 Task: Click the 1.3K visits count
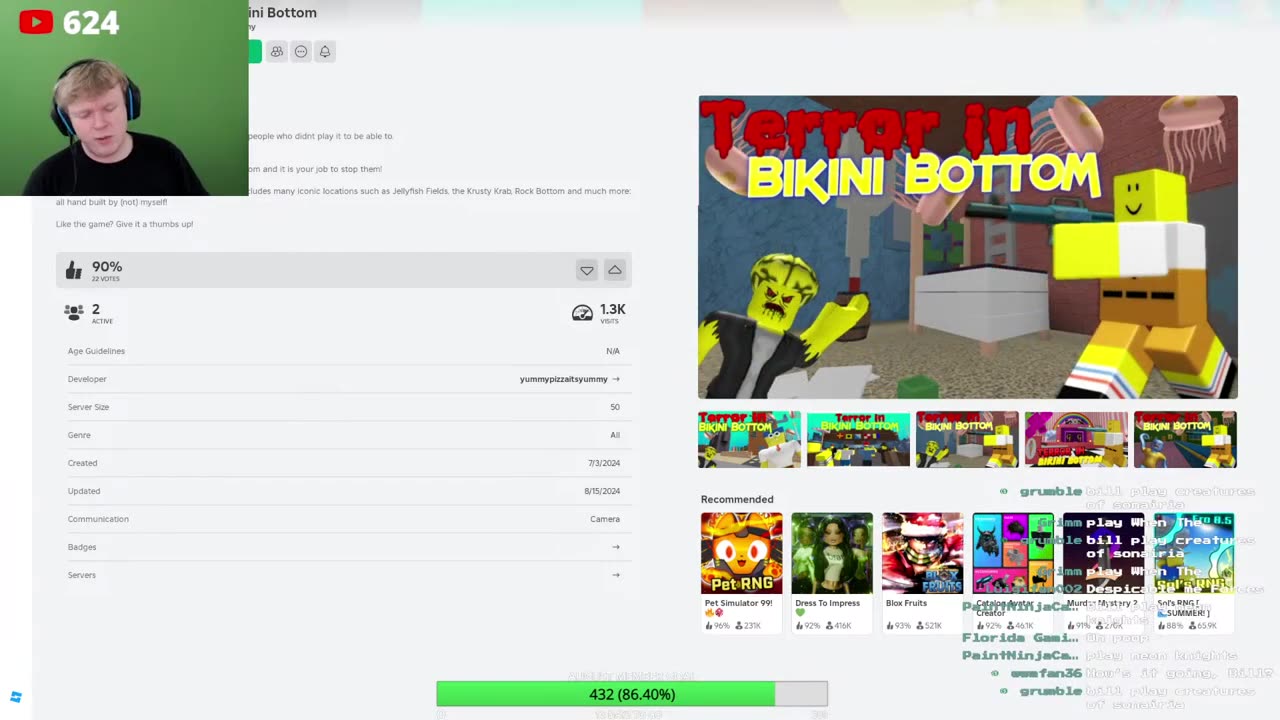tap(613, 310)
